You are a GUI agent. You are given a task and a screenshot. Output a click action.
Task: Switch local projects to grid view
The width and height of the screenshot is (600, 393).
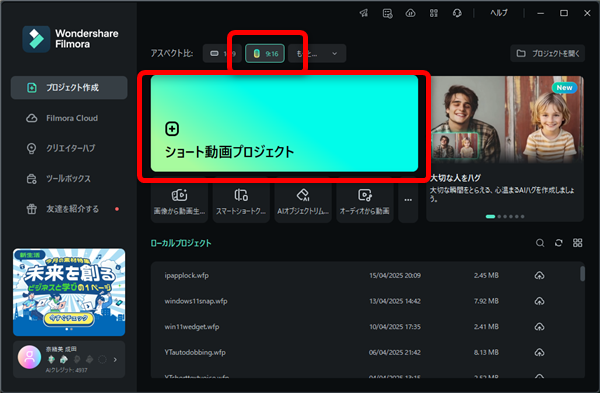click(x=577, y=243)
